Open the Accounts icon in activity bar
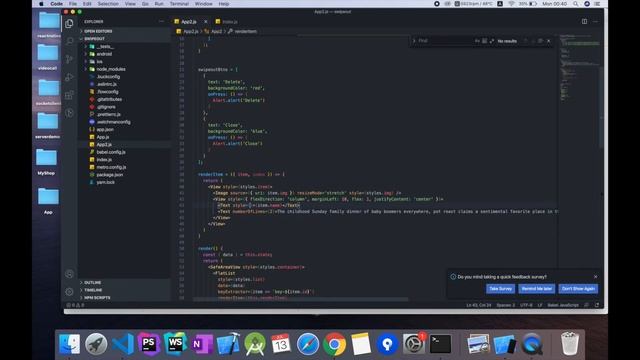This screenshot has height=360, width=640. (69, 274)
